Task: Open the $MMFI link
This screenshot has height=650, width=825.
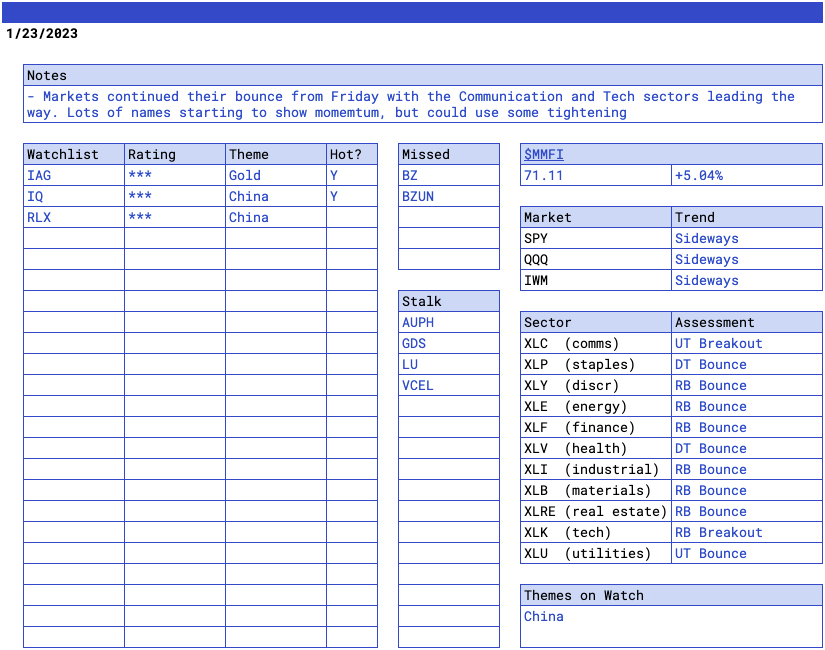Action: point(544,154)
